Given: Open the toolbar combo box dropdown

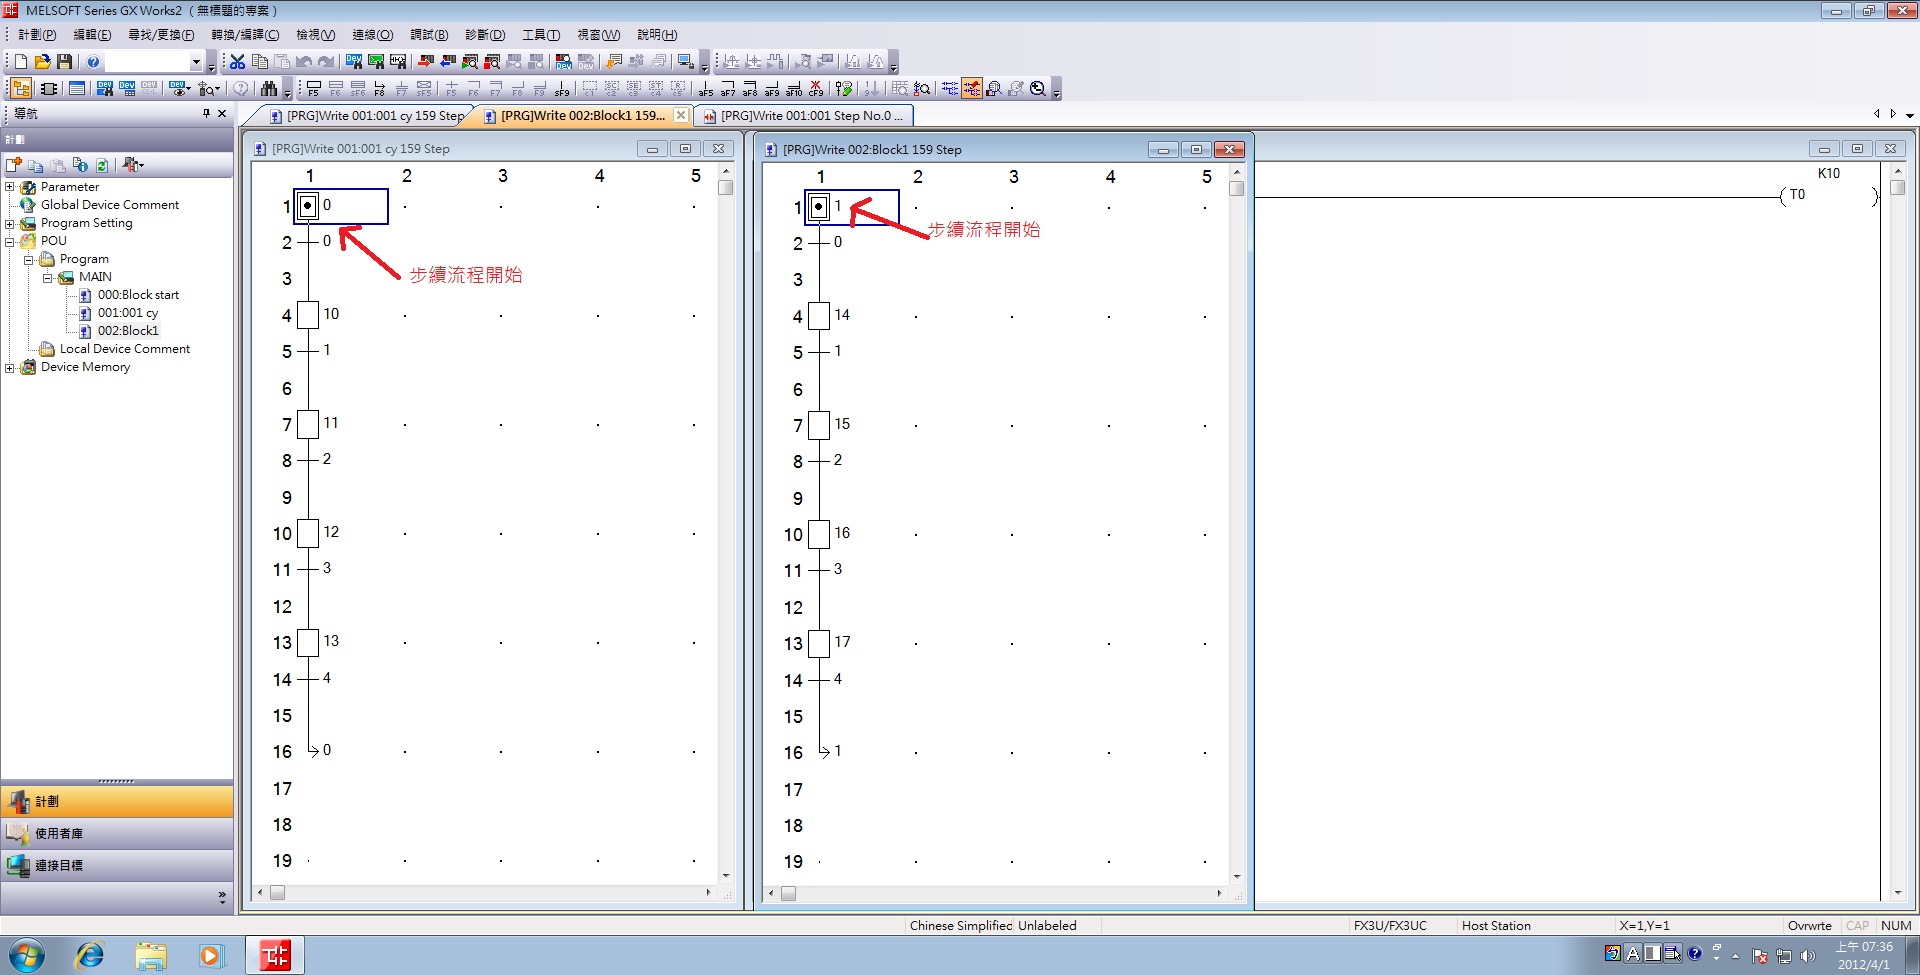Looking at the screenshot, I should 196,62.
